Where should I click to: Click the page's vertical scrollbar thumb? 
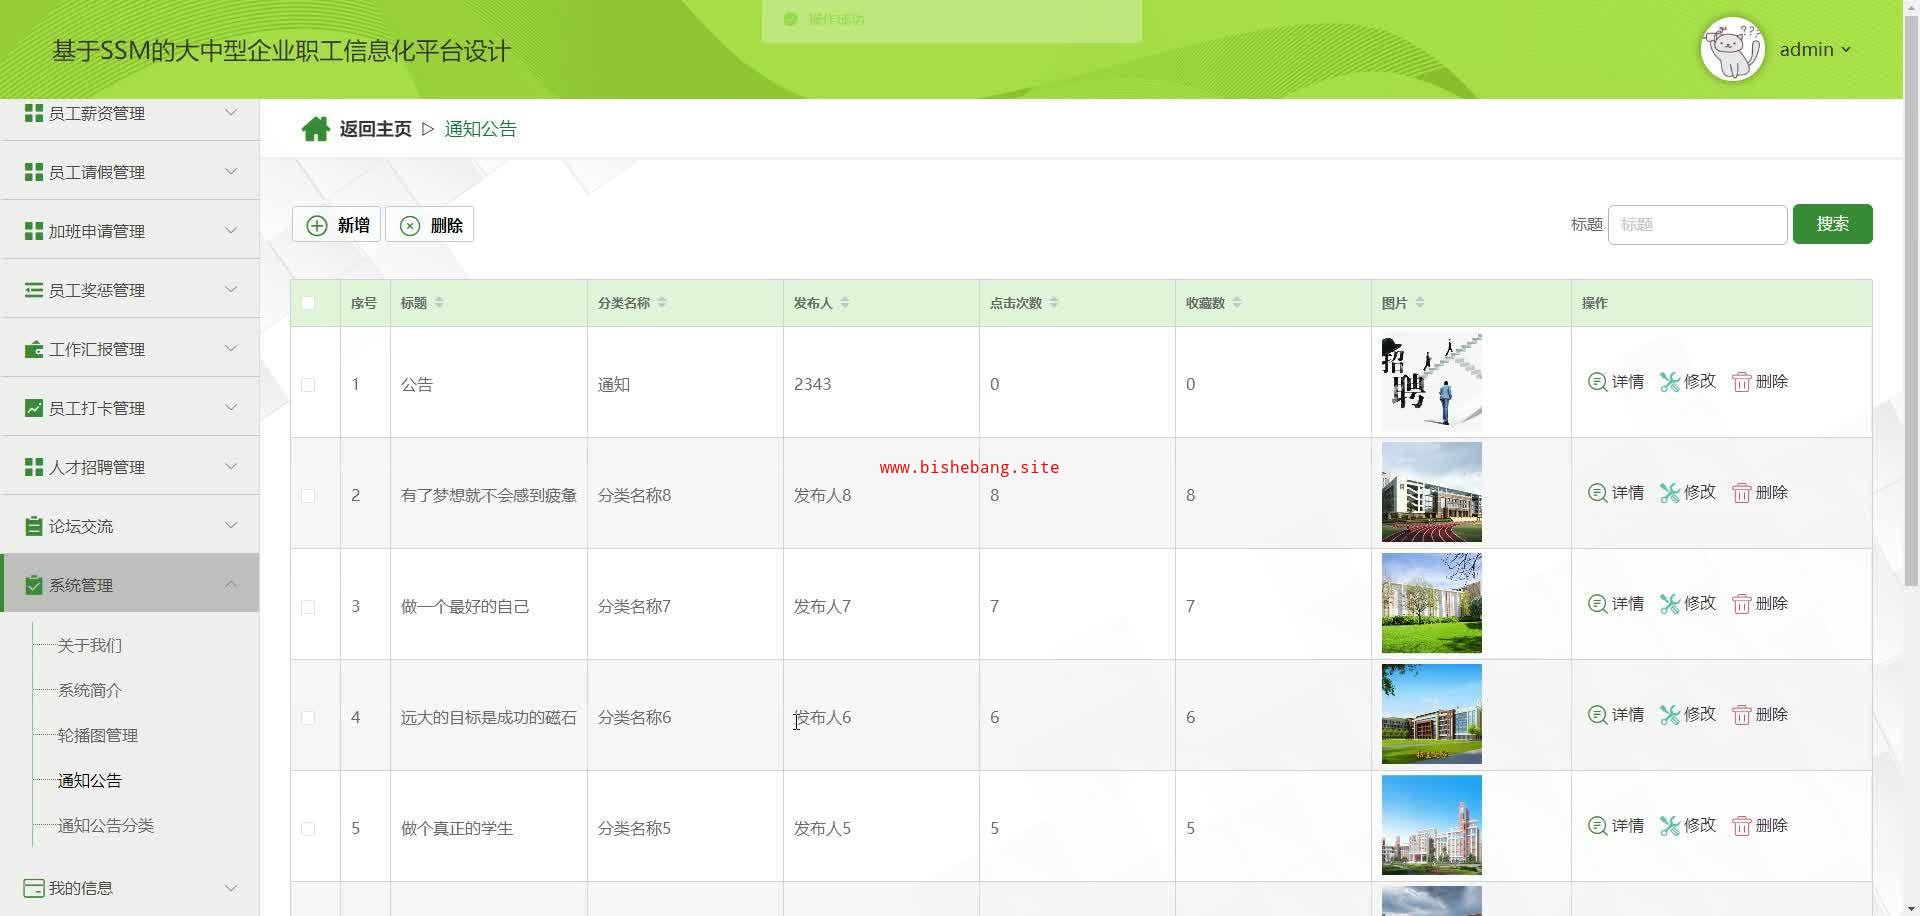point(1910,300)
